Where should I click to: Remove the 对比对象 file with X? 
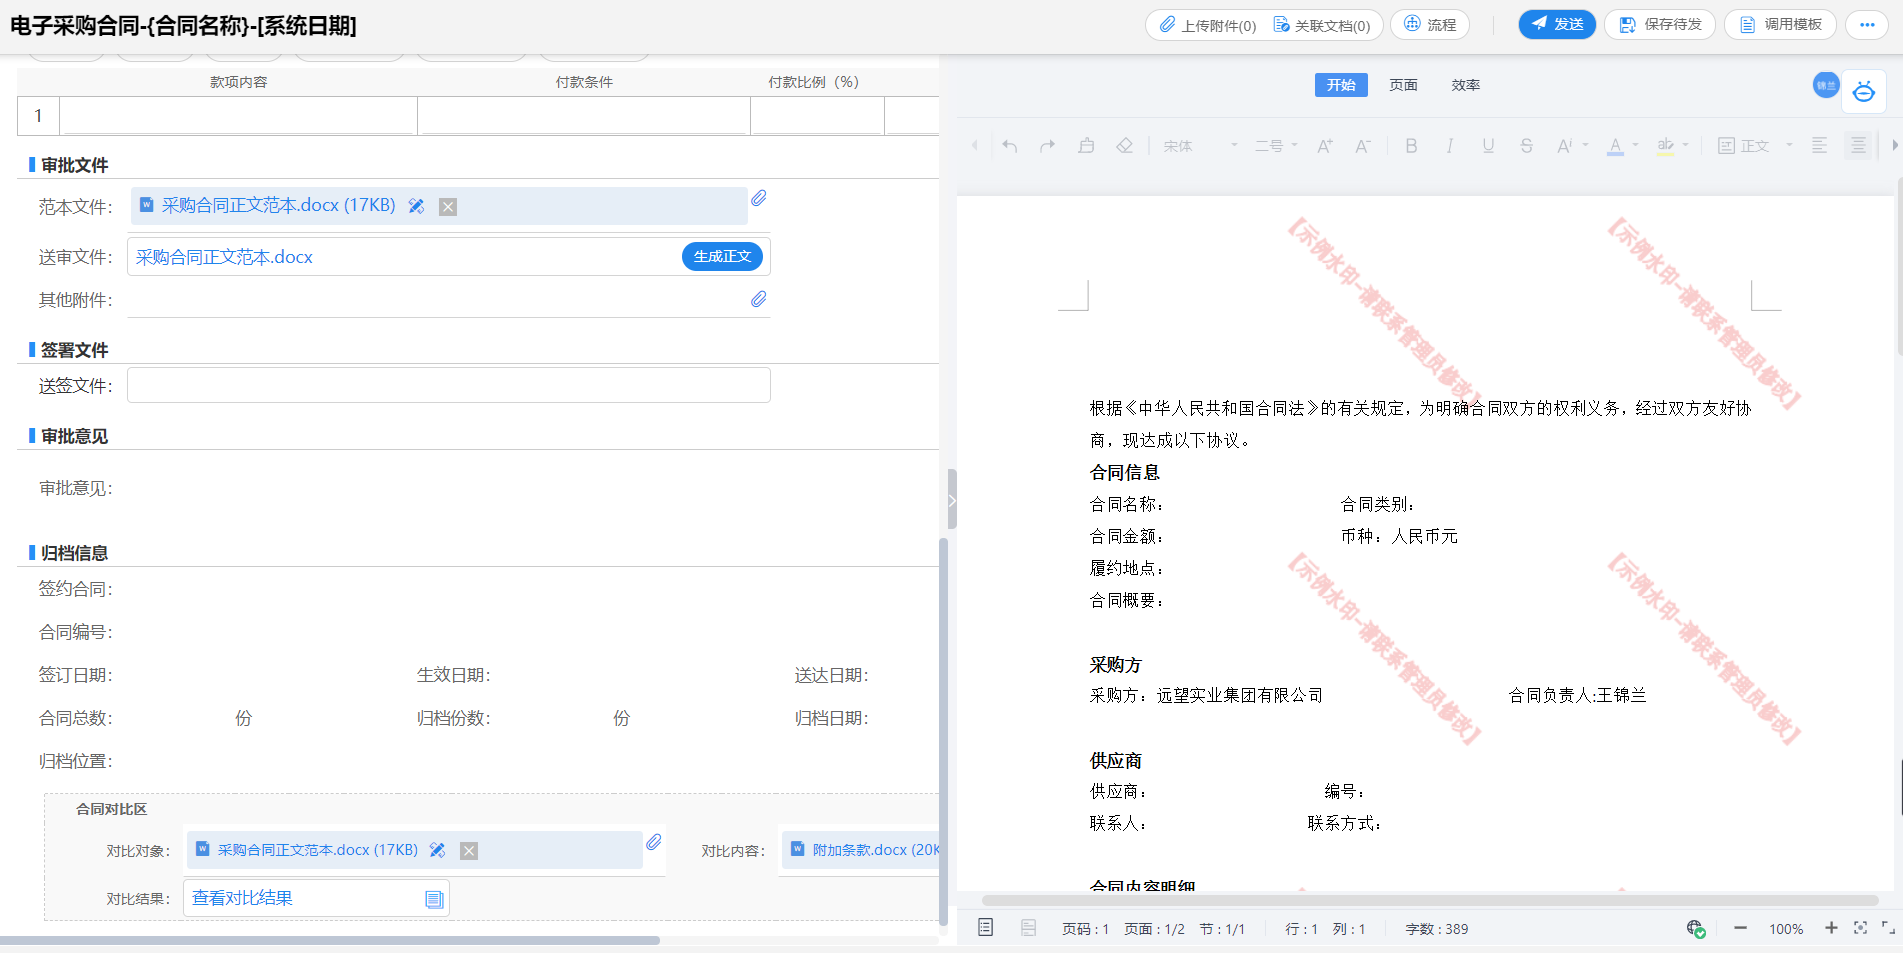(469, 851)
